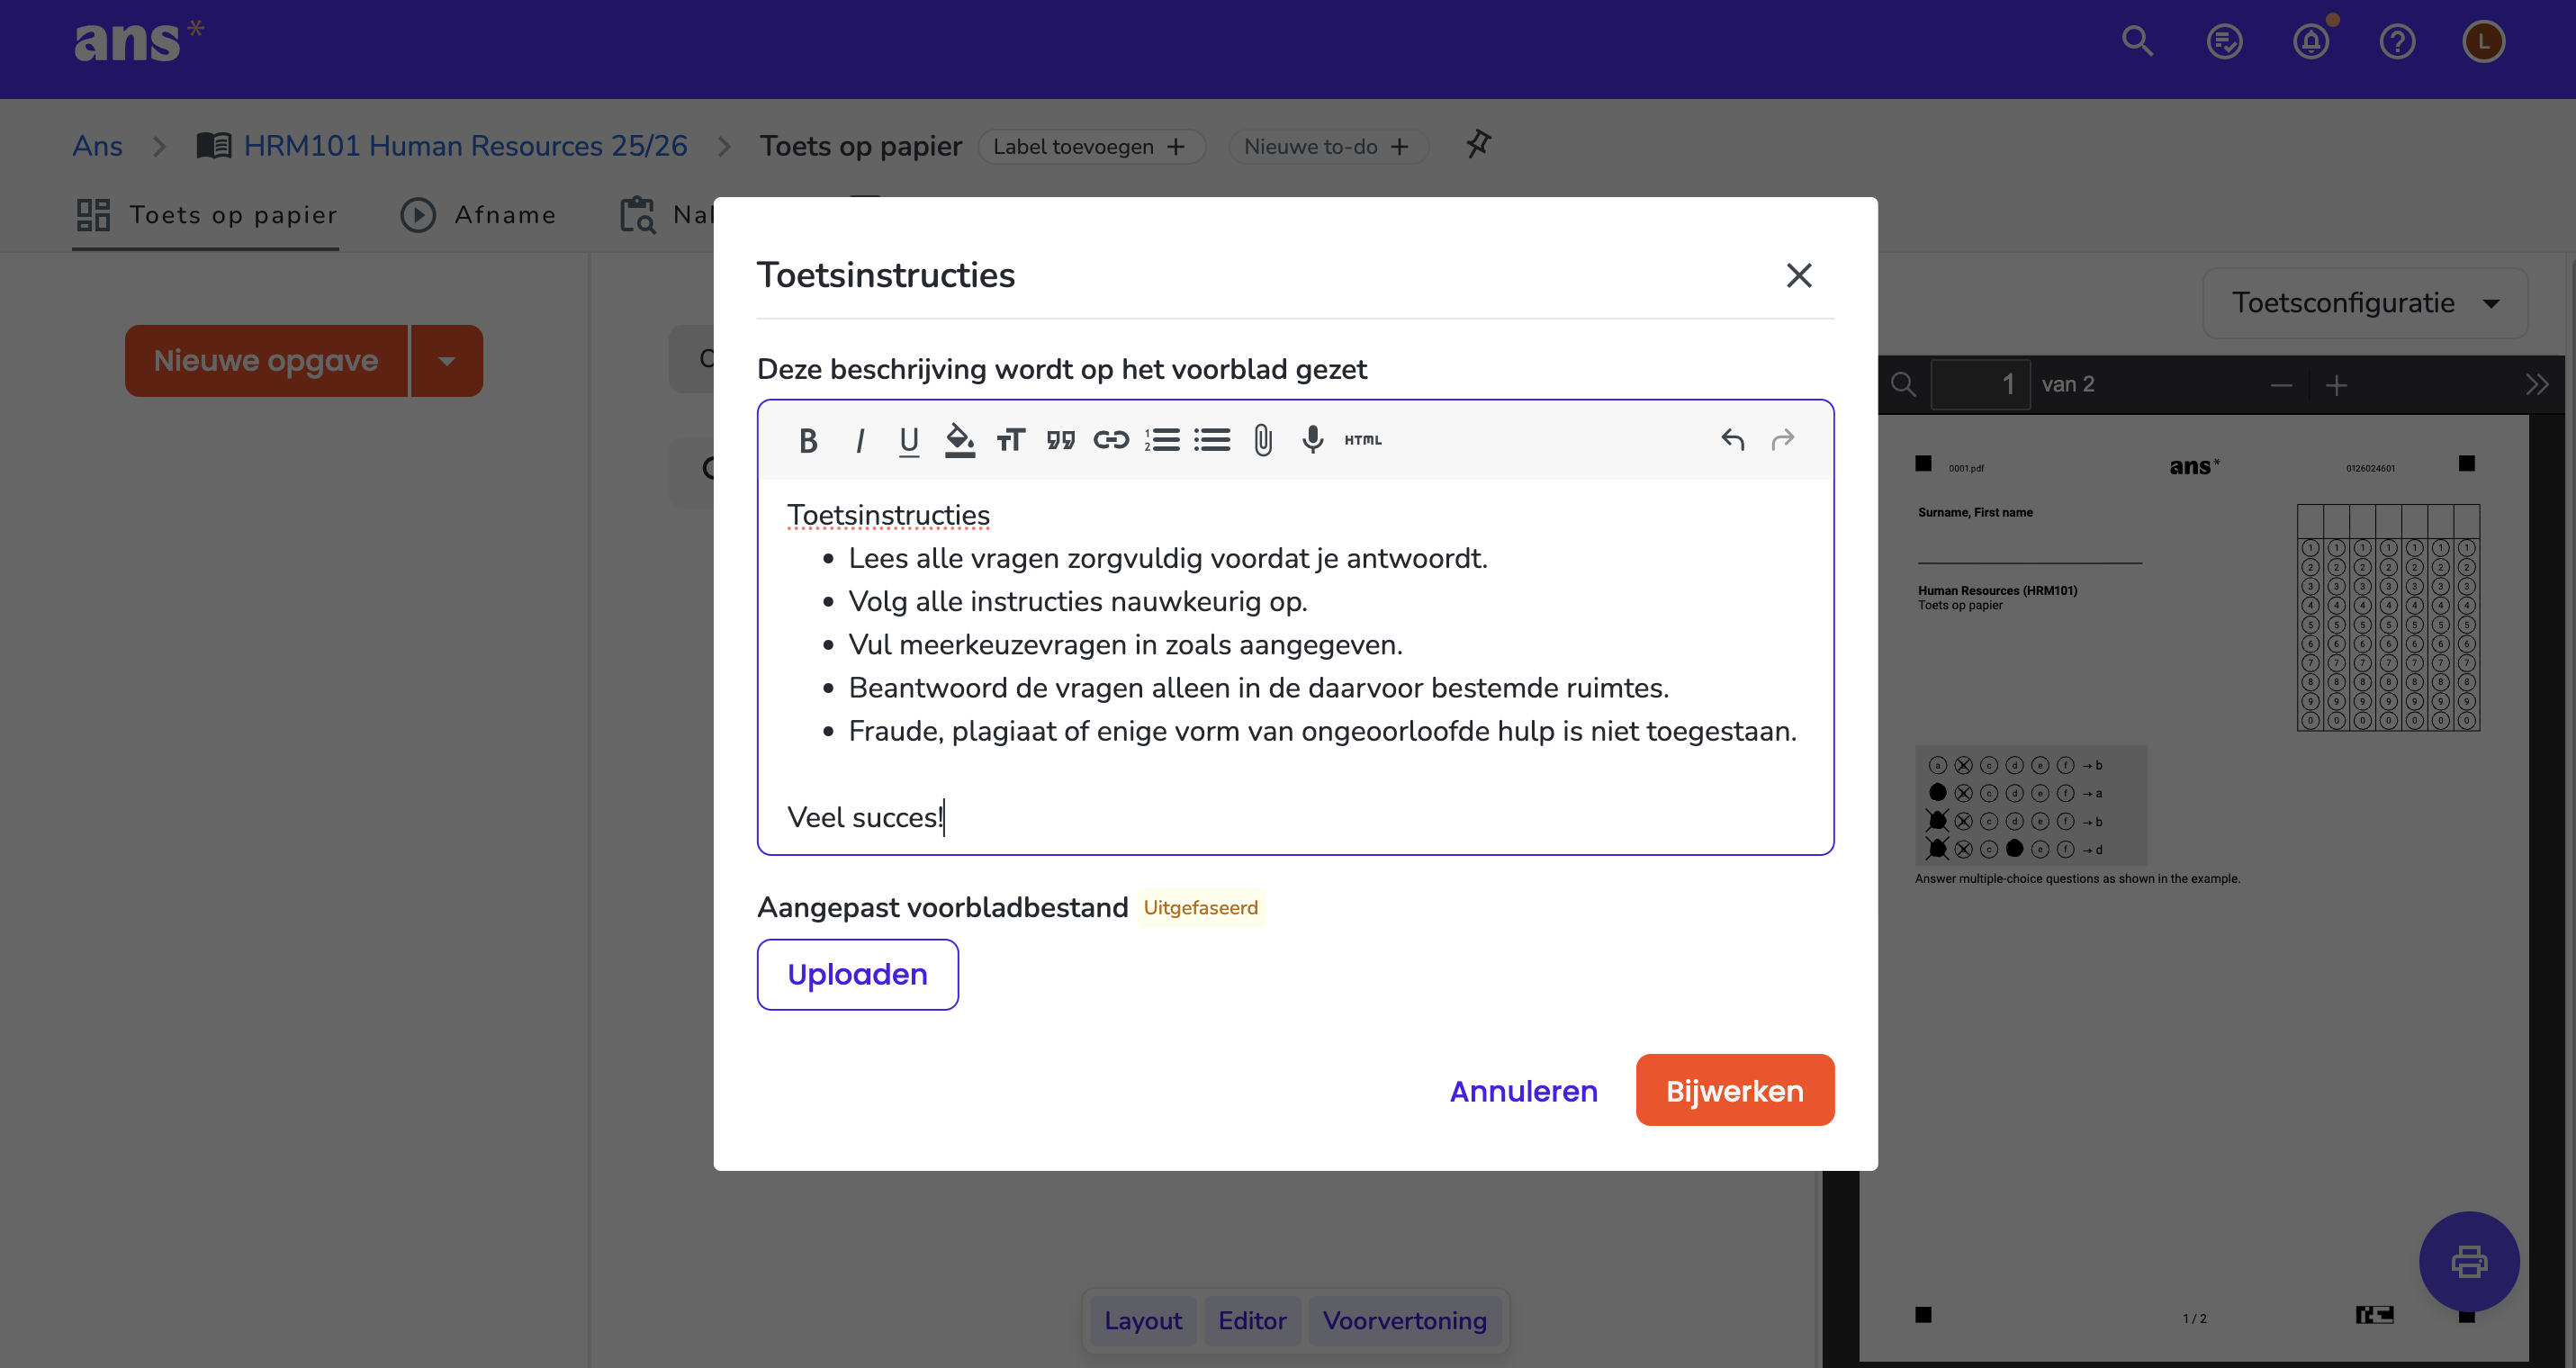The width and height of the screenshot is (2576, 1368).
Task: Click the 'Toetsinstructies' heading inside the editor
Action: pos(888,515)
